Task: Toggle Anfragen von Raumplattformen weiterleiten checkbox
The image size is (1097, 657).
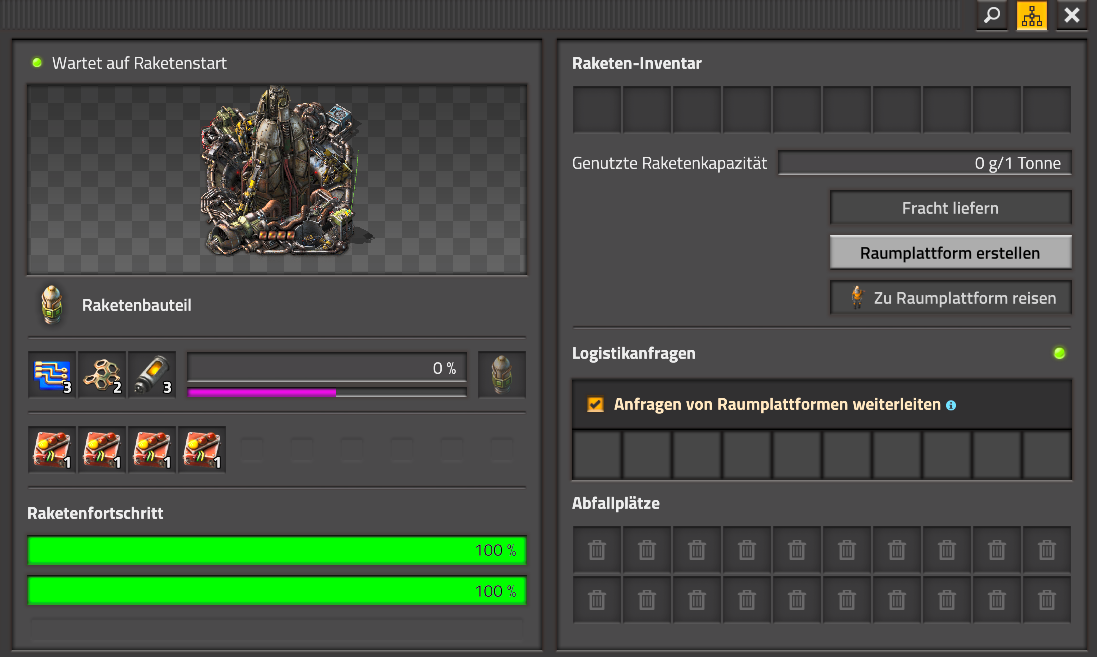Action: [595, 404]
